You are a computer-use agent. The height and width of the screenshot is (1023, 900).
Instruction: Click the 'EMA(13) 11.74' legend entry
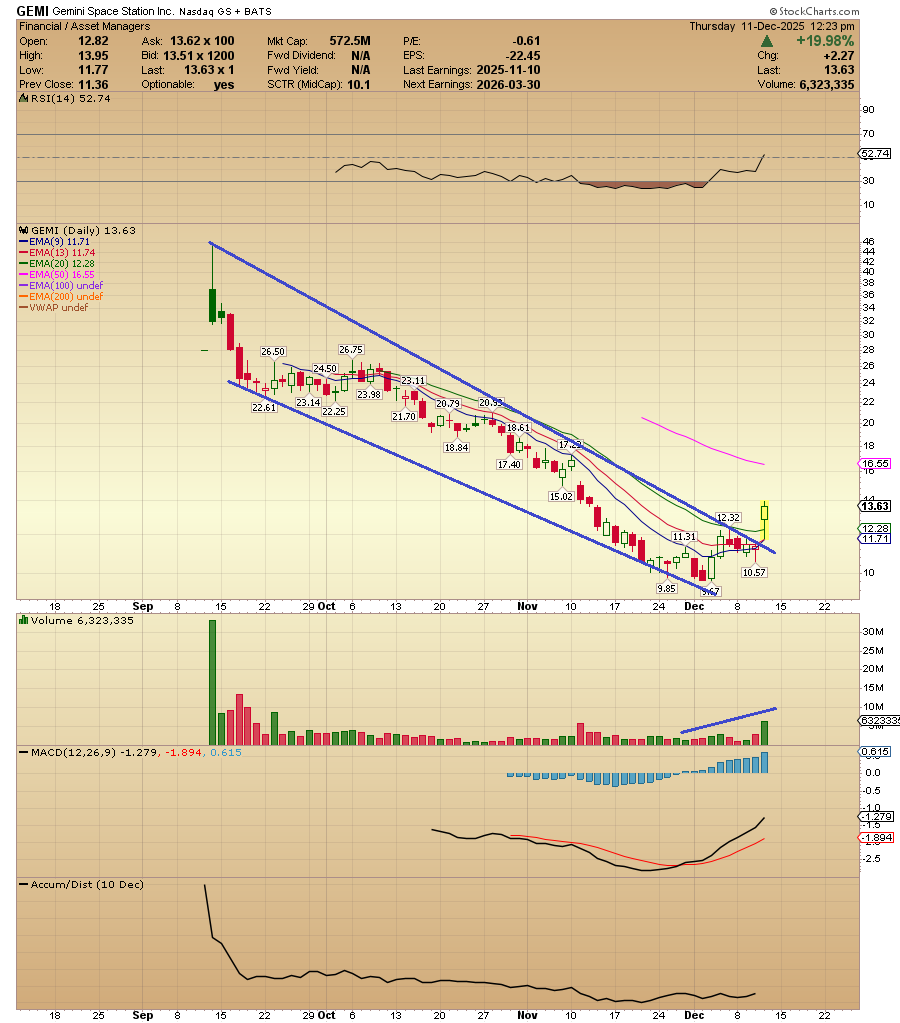(x=57, y=252)
